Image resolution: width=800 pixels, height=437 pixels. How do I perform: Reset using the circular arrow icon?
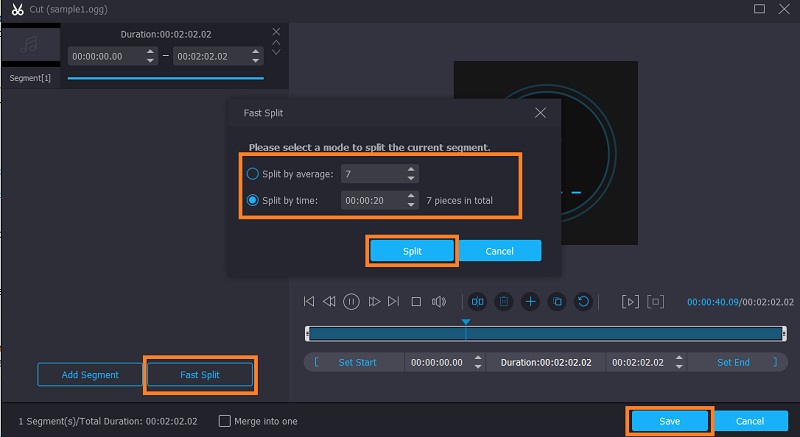583,301
